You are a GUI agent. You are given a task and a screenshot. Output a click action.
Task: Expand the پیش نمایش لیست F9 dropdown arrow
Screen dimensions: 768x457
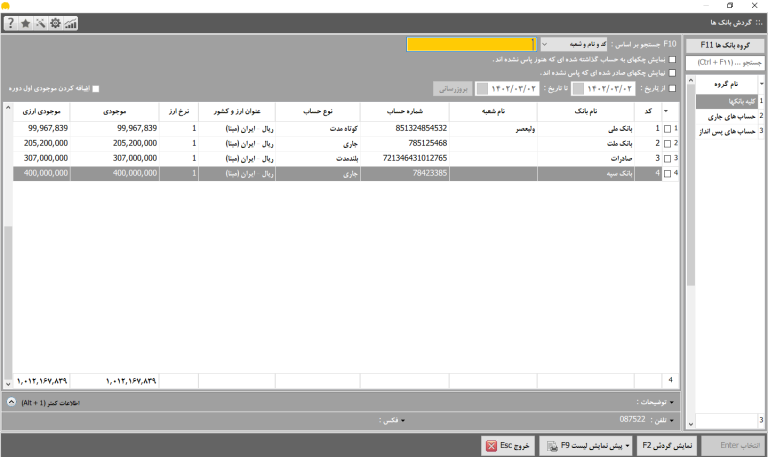627,446
